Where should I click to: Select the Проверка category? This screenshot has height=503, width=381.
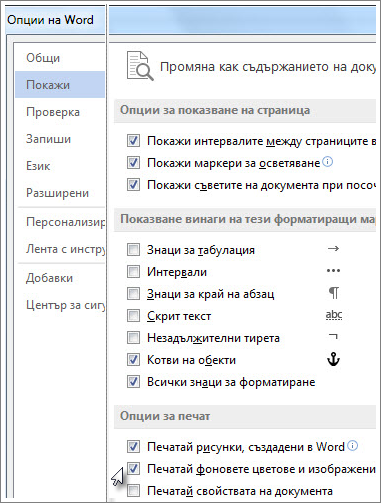(53, 112)
